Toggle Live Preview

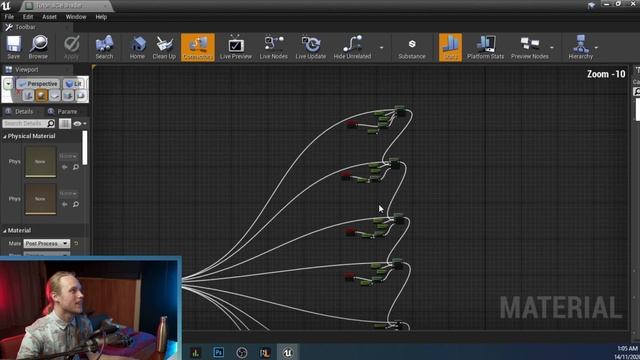click(x=236, y=47)
